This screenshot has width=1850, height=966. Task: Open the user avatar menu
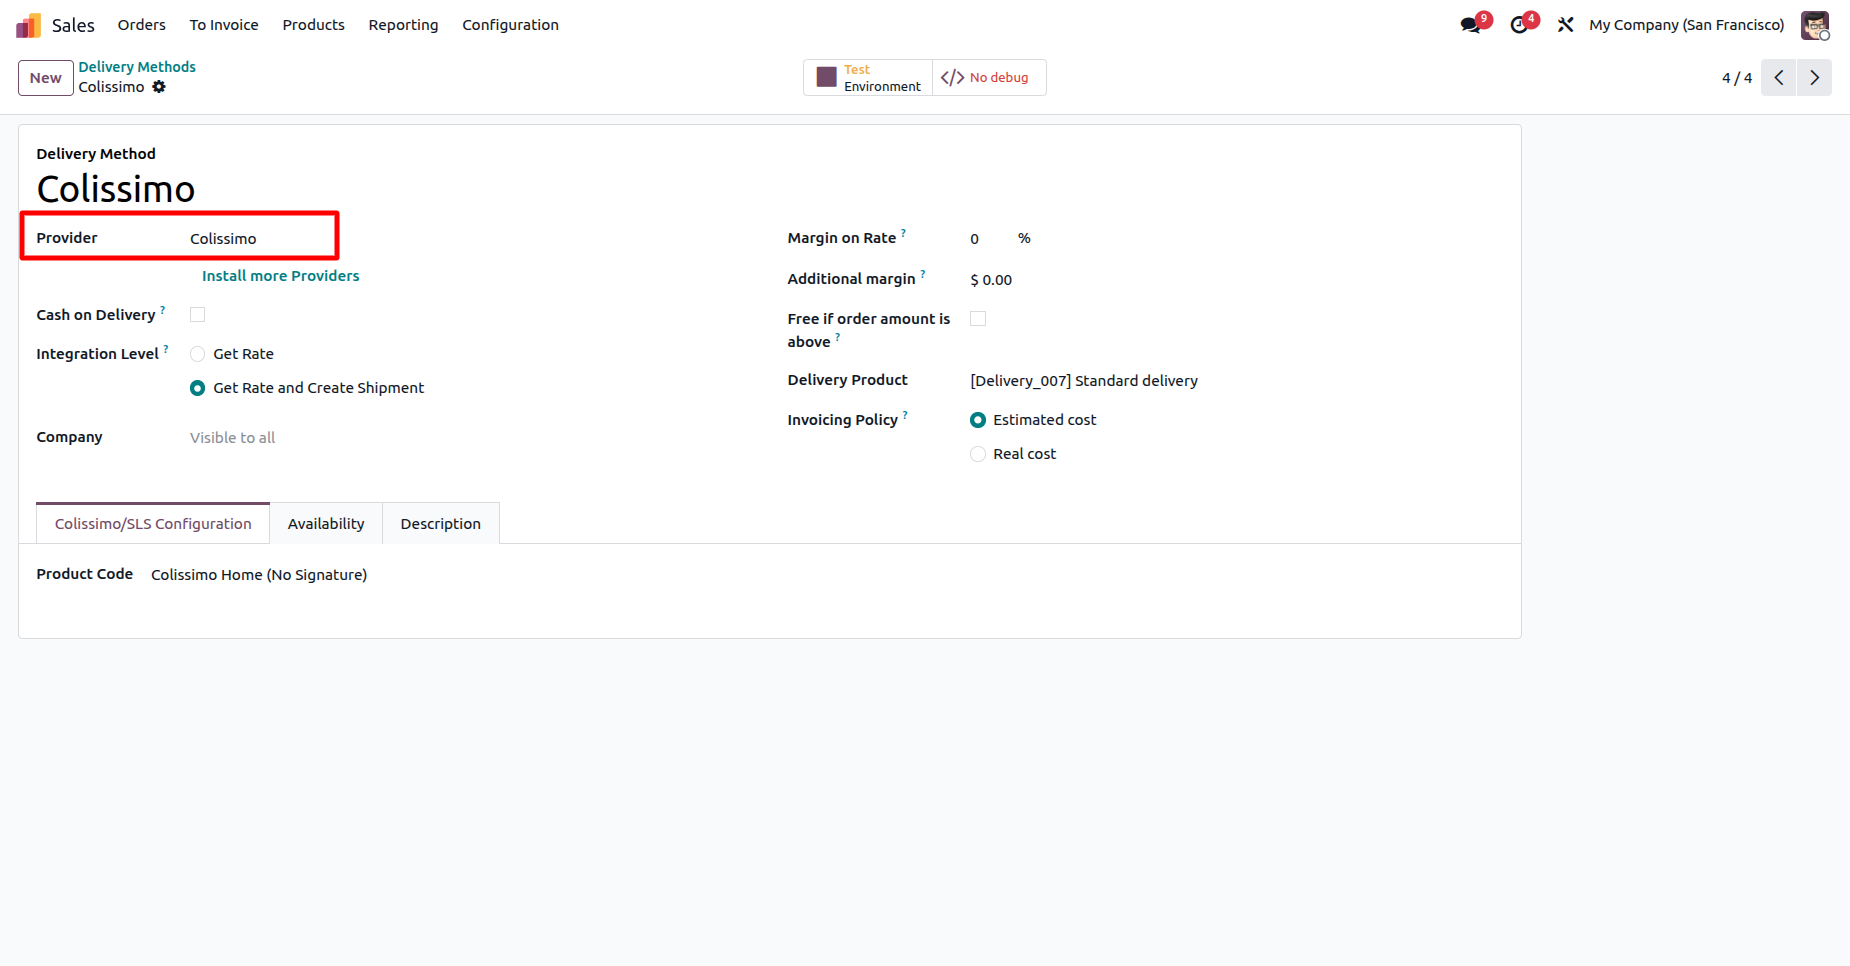click(x=1815, y=25)
